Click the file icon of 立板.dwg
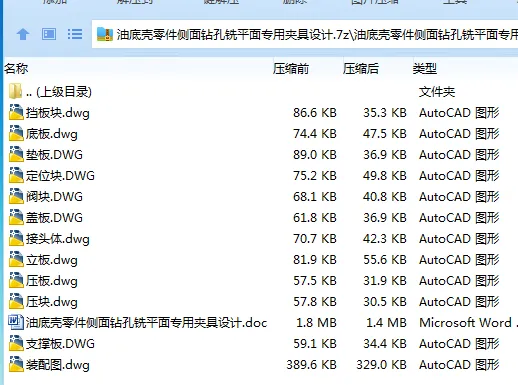Viewport: 518px width, 385px height. [16, 259]
